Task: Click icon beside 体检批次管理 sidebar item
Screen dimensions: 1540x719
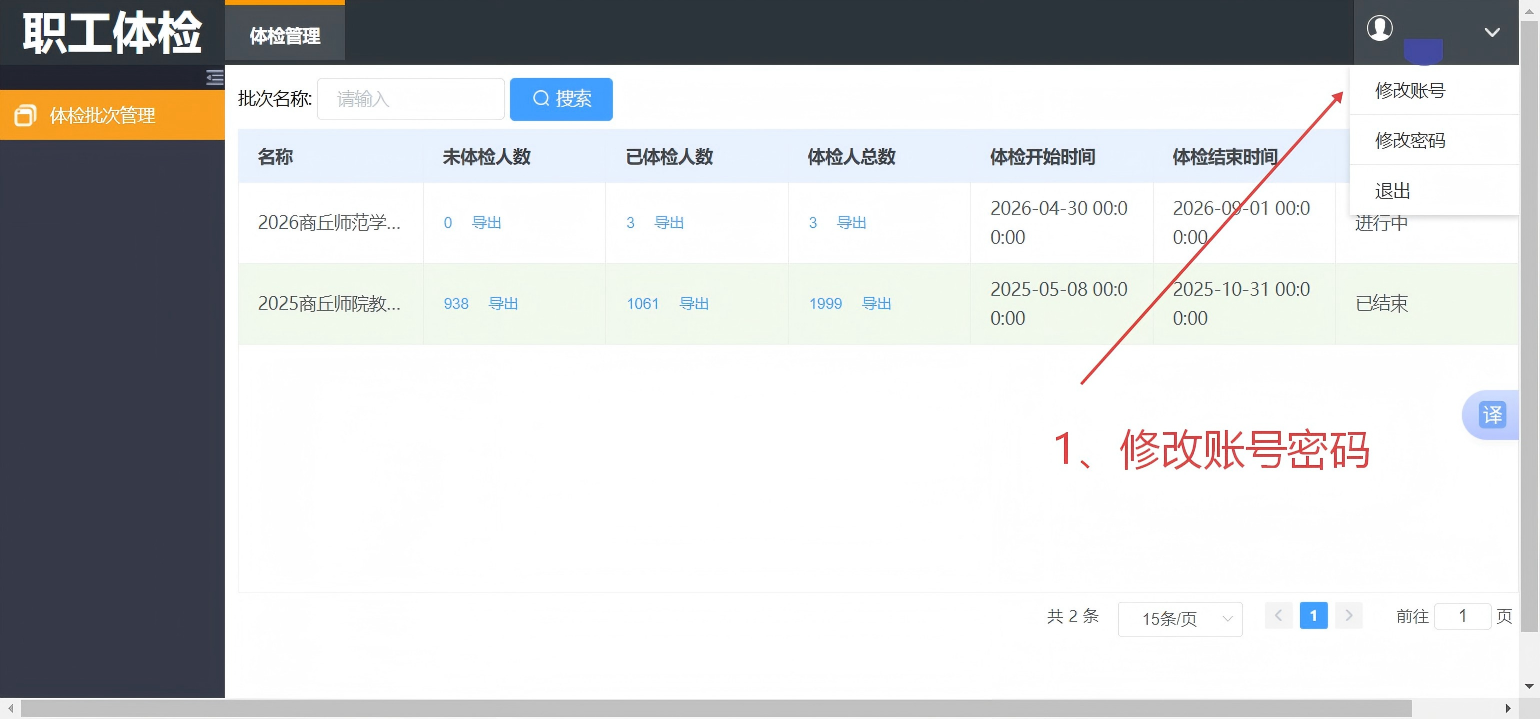Action: 25,116
